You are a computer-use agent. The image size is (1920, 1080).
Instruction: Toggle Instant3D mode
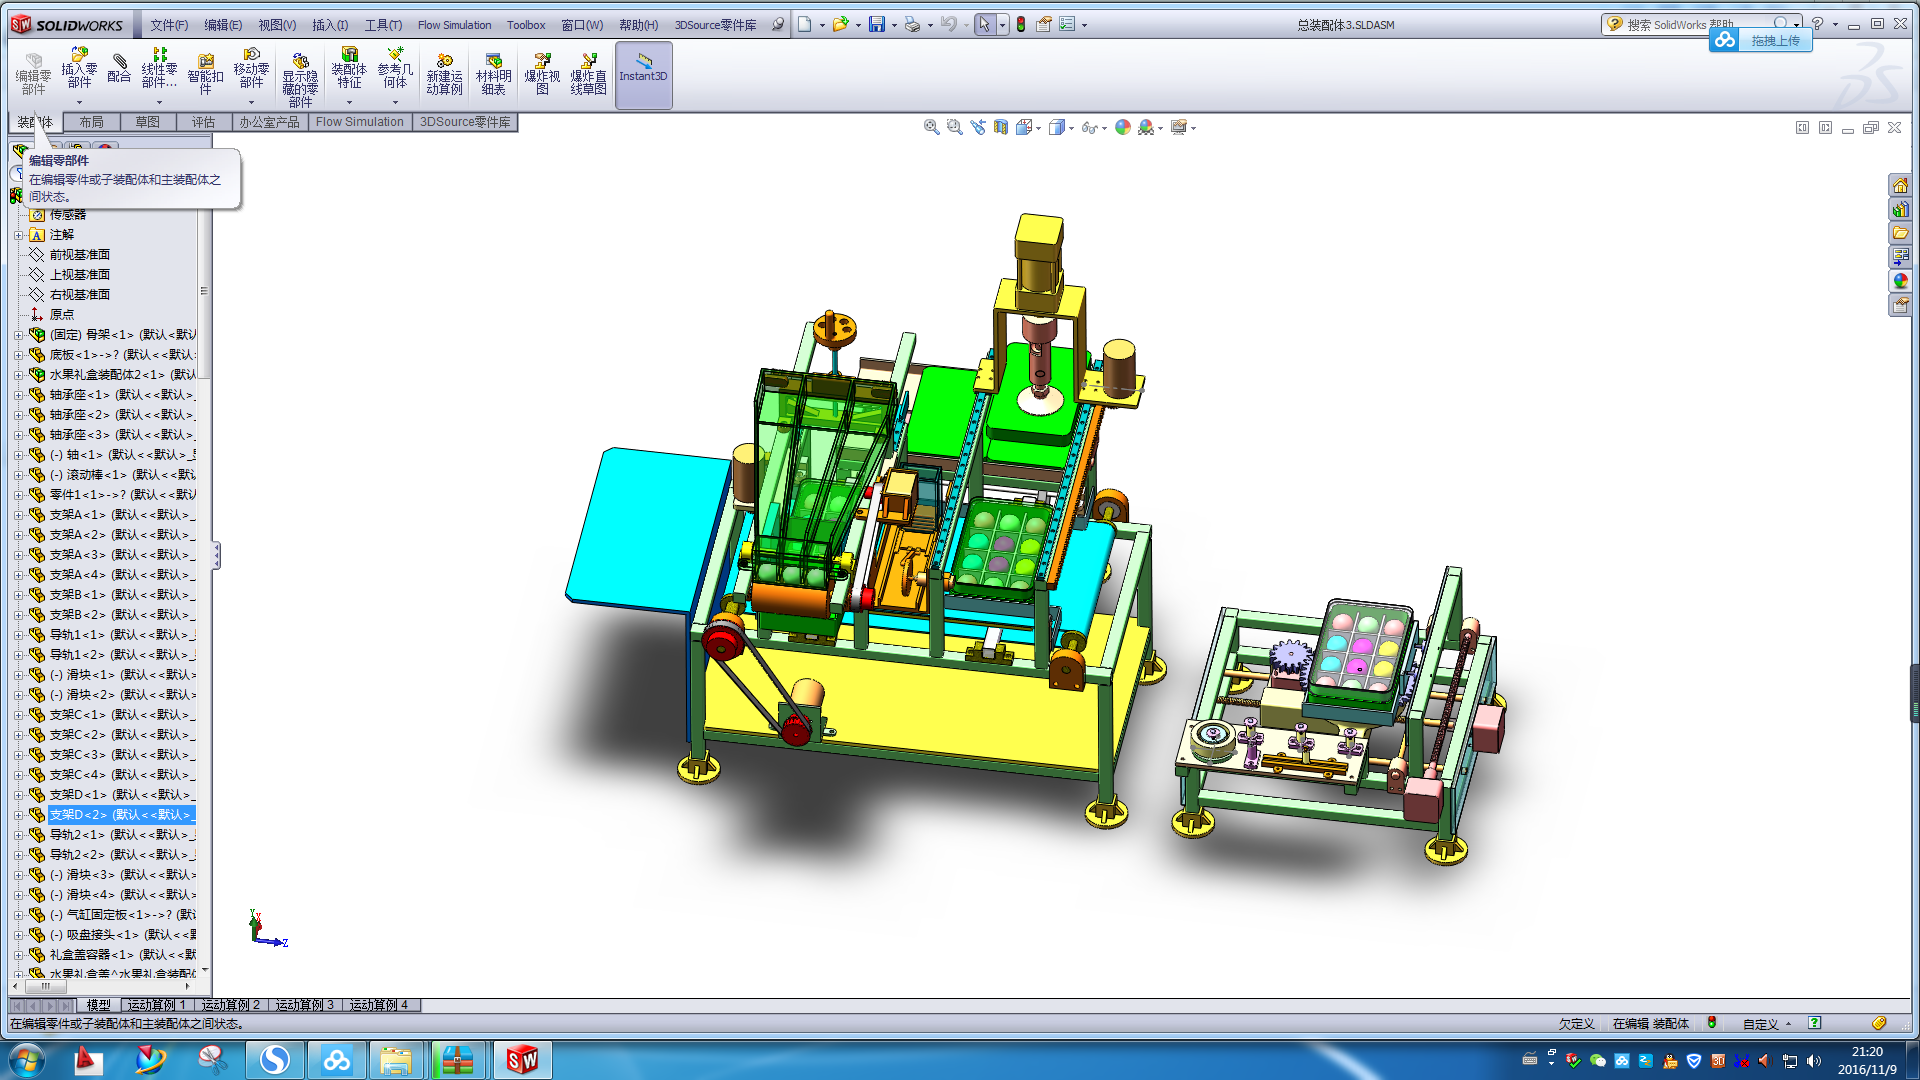point(643,75)
